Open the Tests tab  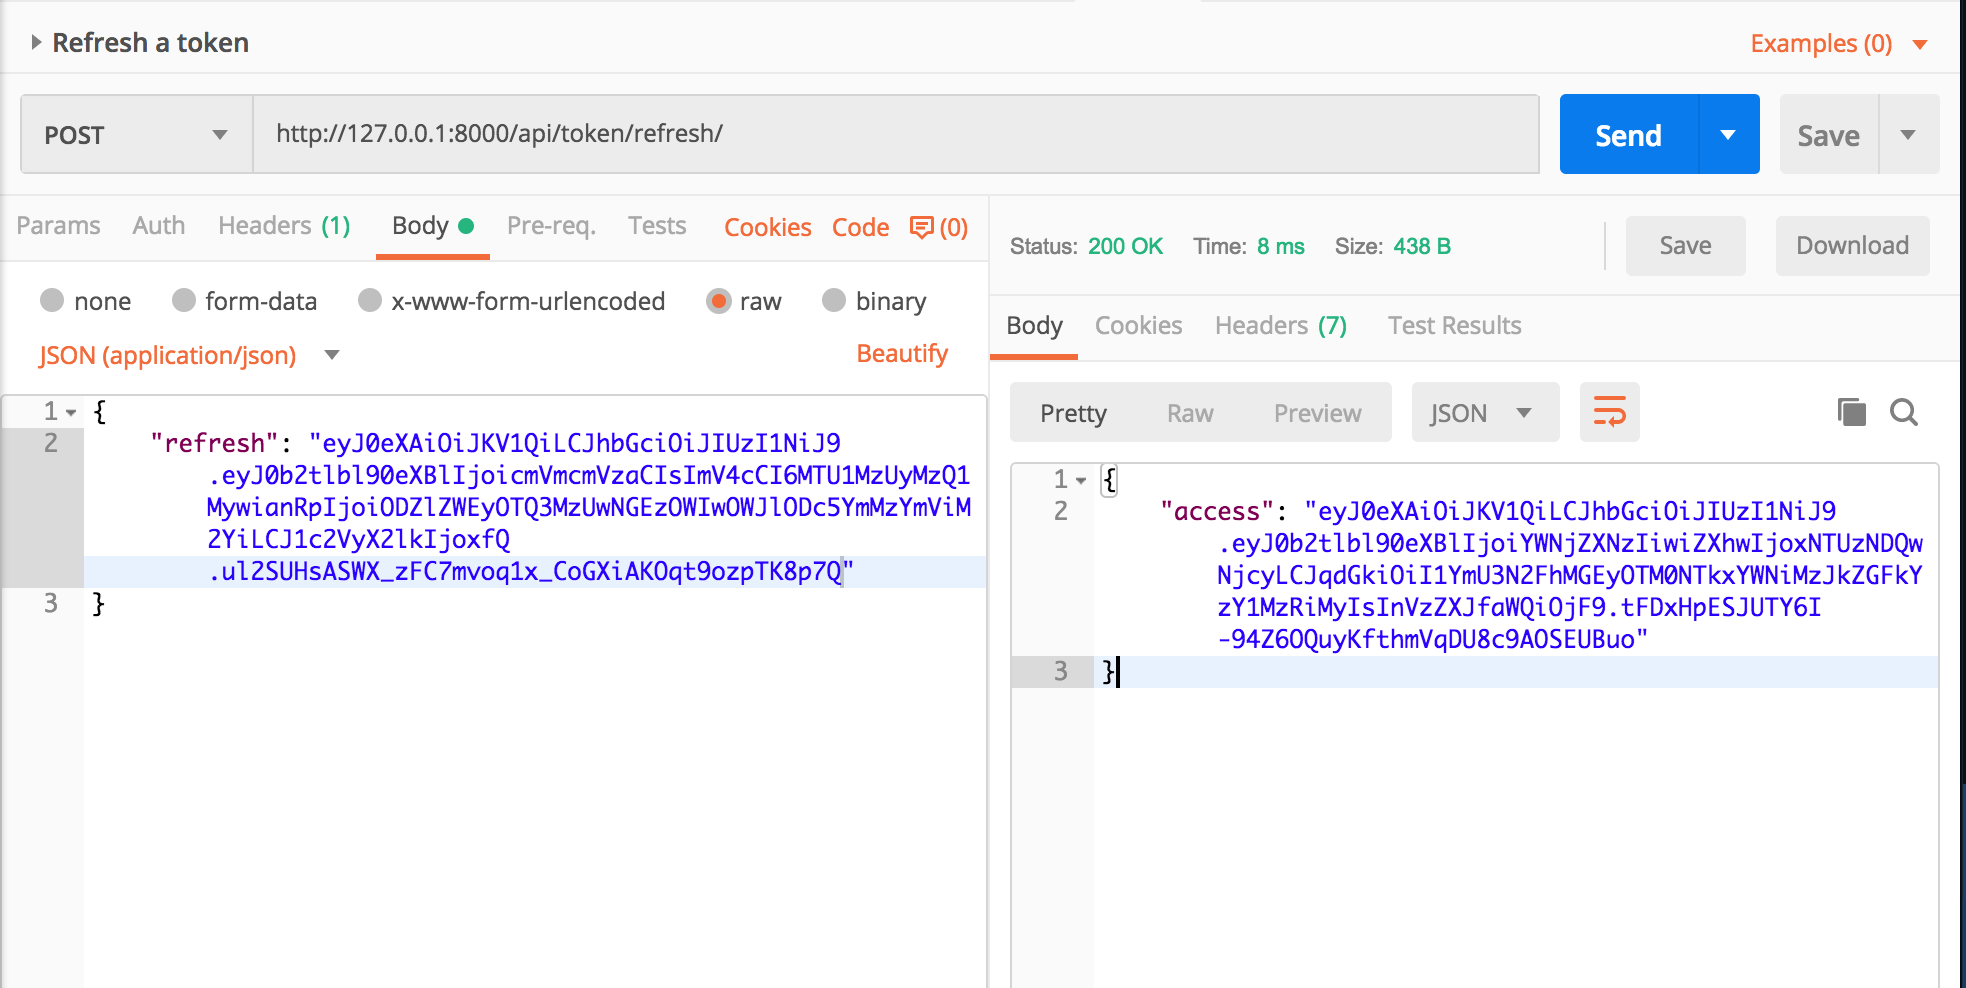(657, 226)
